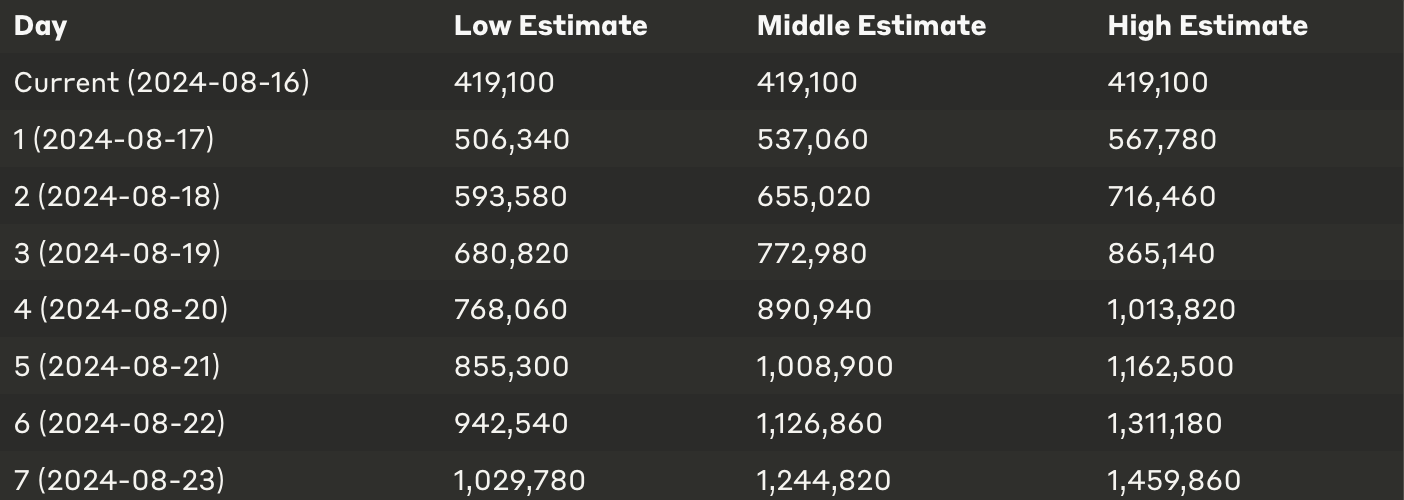Select the Low Estimate column header
This screenshot has height=500, width=1404.
pyautogui.click(x=550, y=25)
